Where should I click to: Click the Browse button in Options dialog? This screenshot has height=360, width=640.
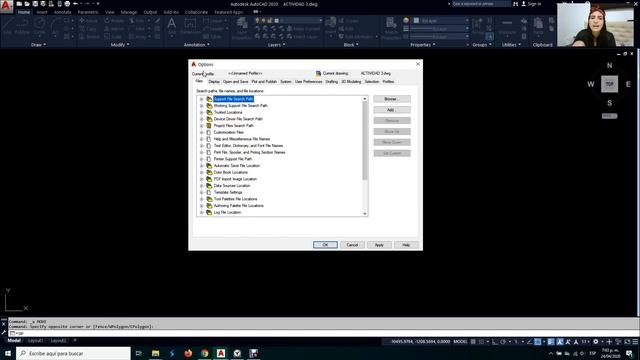[392, 99]
